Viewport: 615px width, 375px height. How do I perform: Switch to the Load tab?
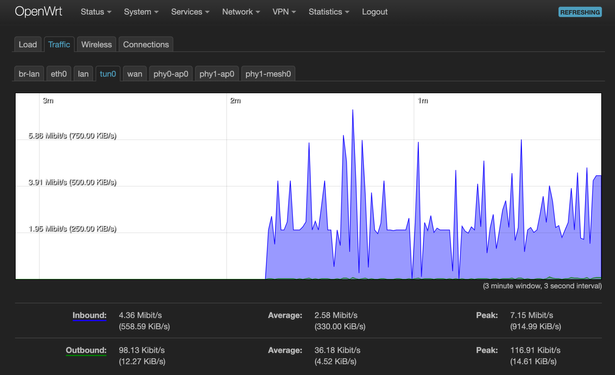pyautogui.click(x=27, y=44)
